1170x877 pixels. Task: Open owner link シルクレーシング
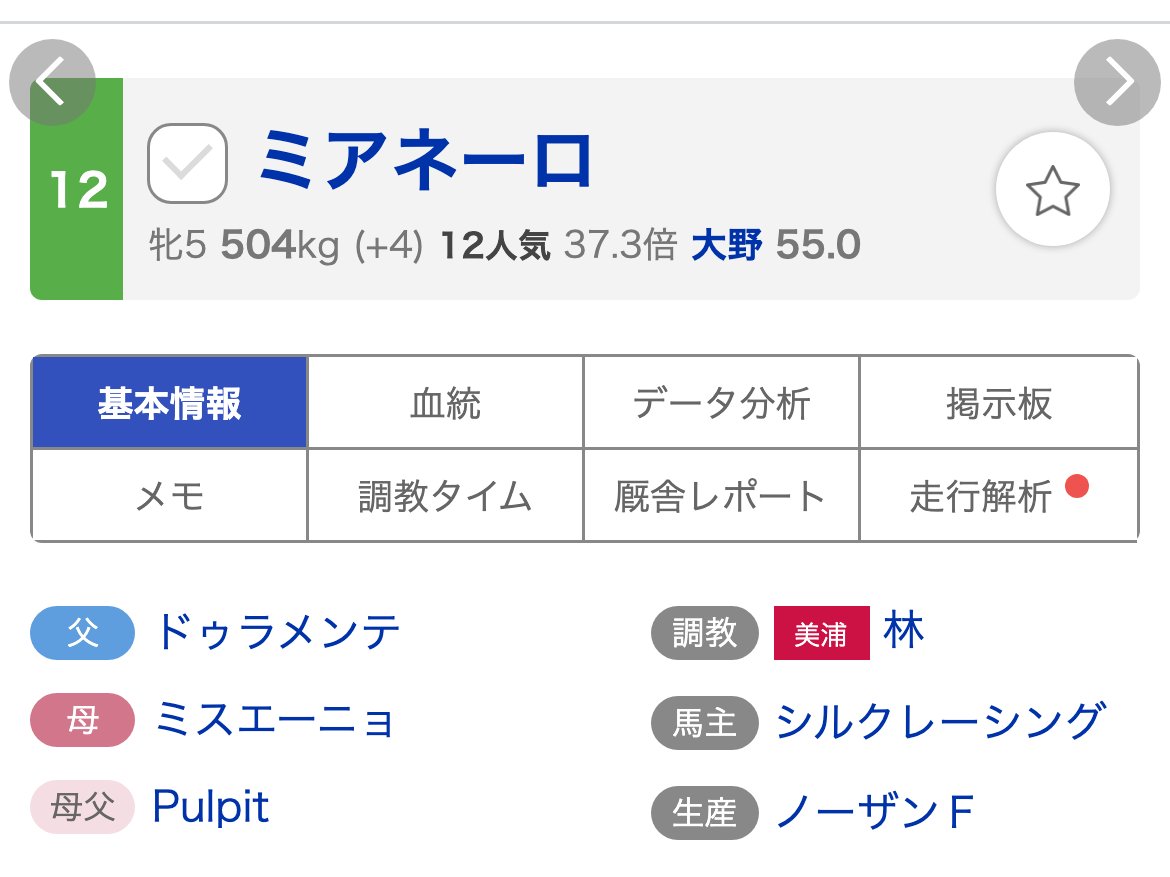click(x=940, y=721)
